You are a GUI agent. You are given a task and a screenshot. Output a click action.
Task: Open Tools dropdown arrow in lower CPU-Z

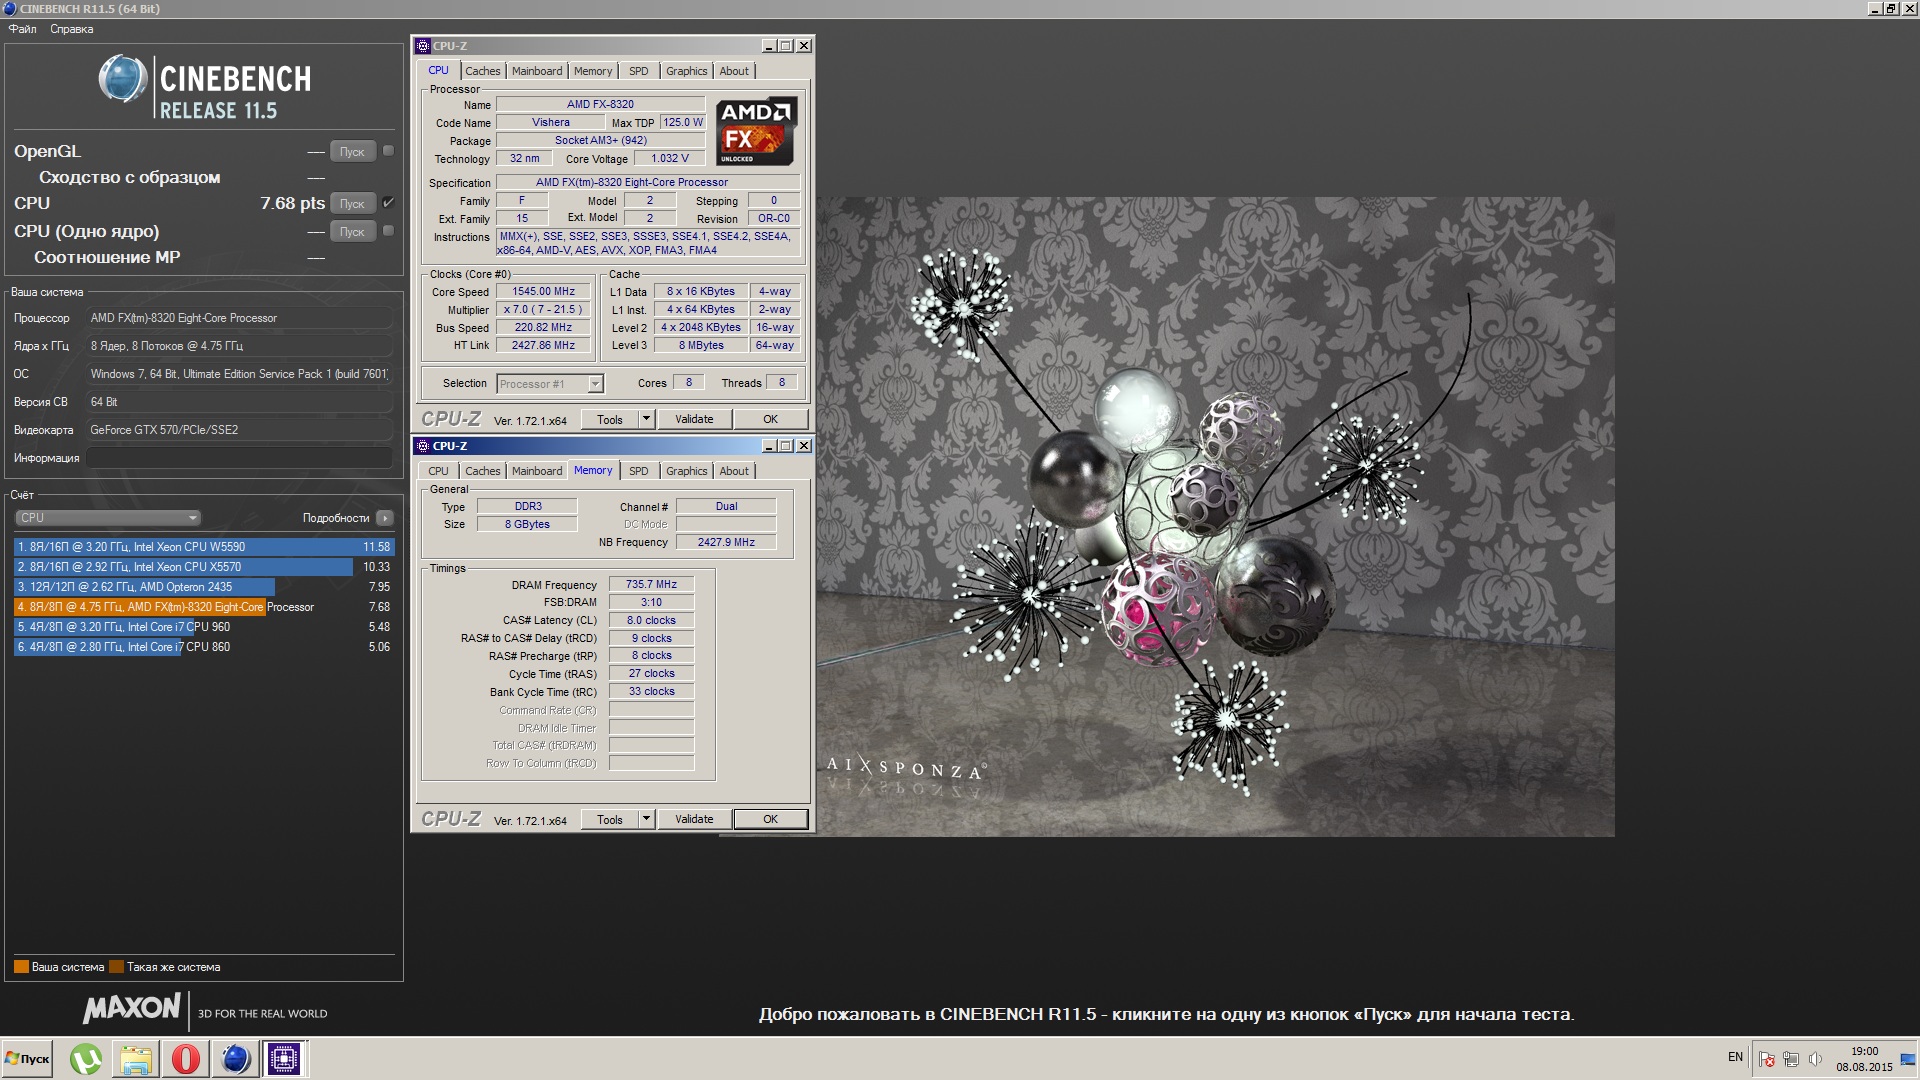(646, 819)
